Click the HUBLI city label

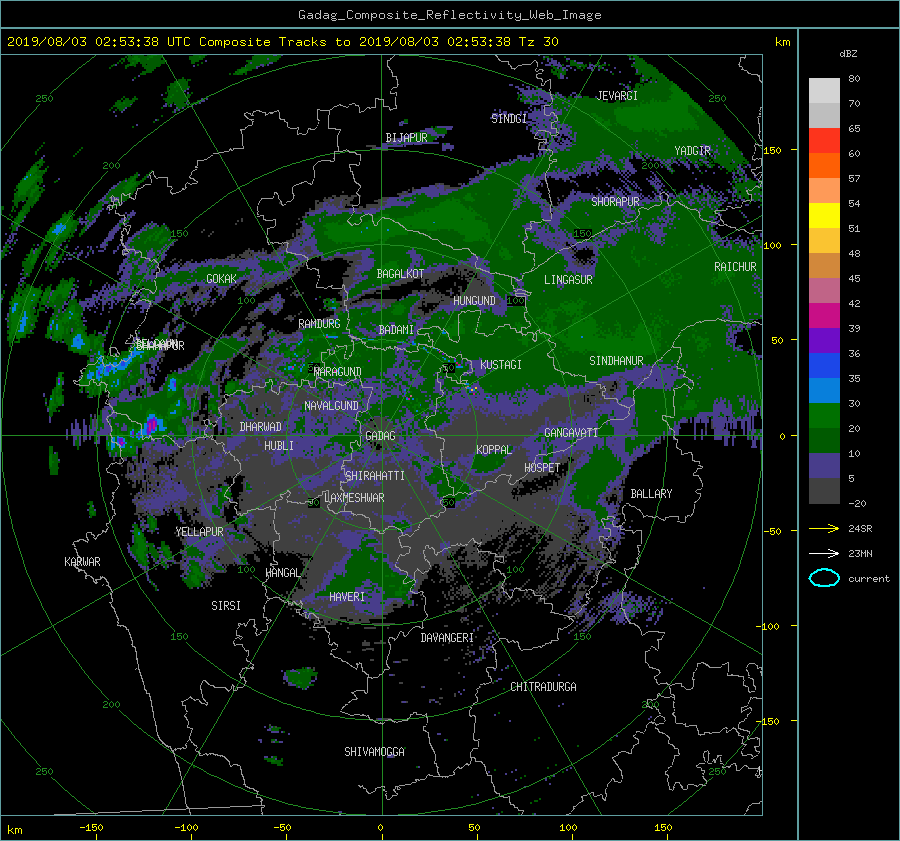[278, 446]
